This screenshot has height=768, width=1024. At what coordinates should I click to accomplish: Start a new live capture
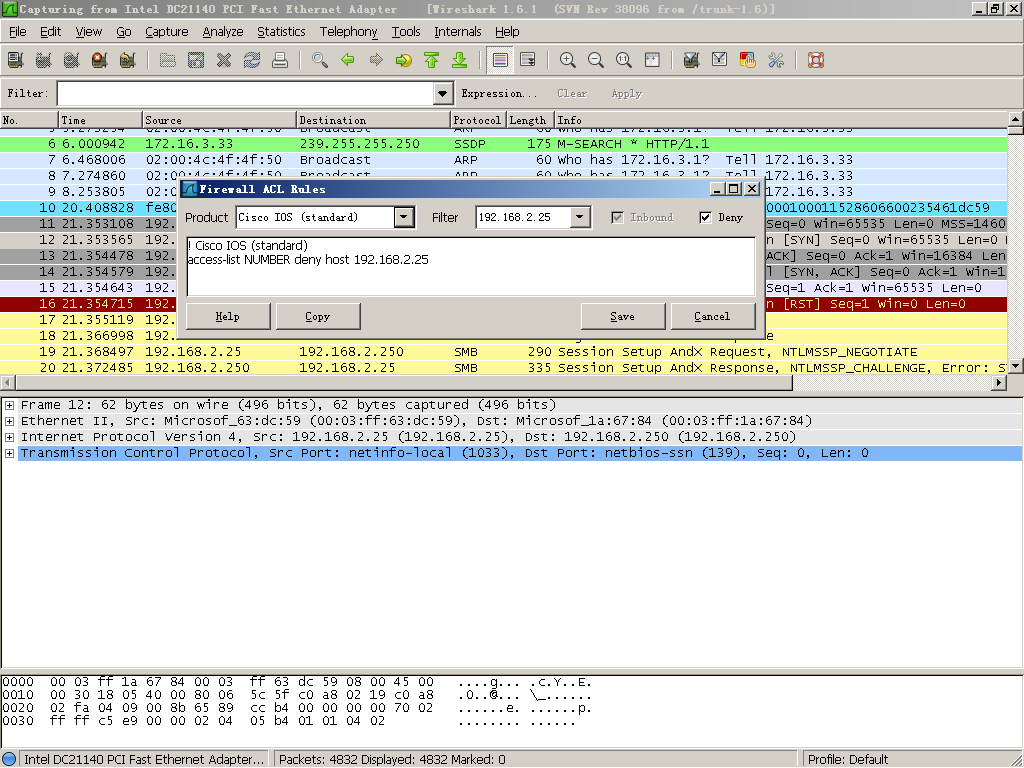[71, 60]
